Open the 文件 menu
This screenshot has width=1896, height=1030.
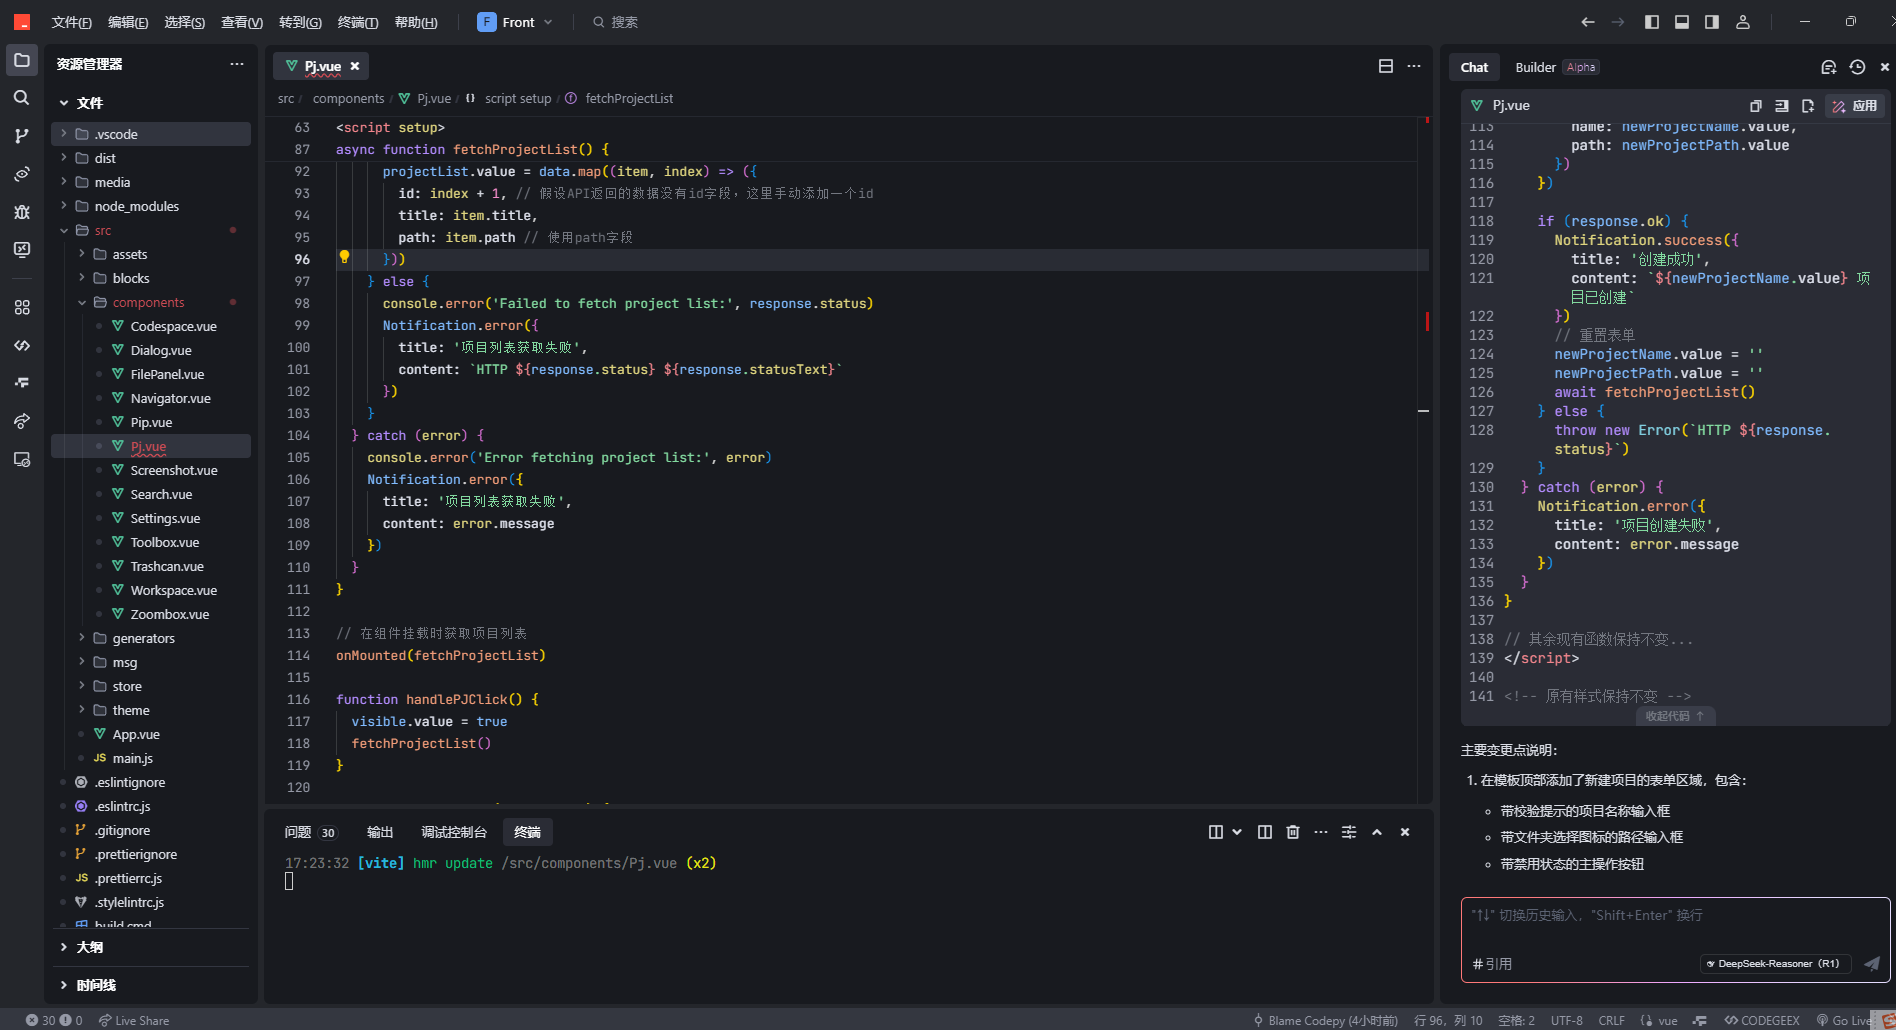pos(72,22)
